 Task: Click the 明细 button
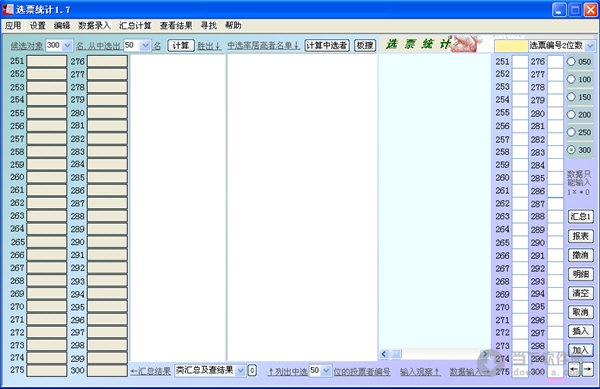(x=580, y=274)
